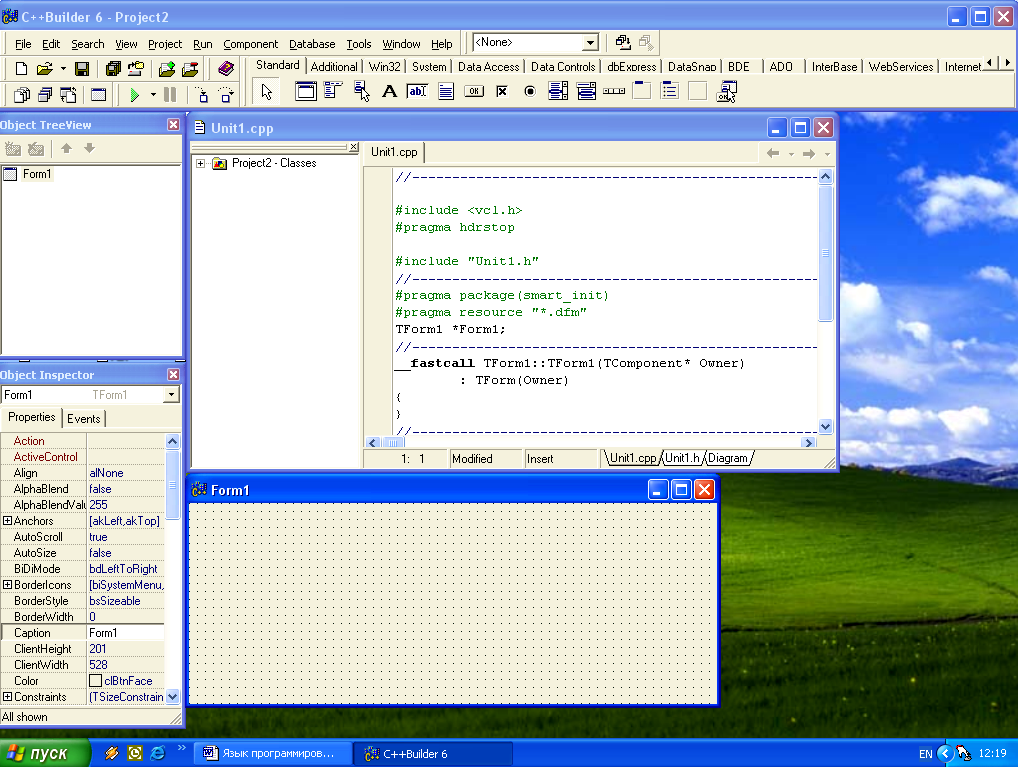This screenshot has width=1018, height=767.
Task: Open the Diagram tab in code editor
Action: click(728, 459)
